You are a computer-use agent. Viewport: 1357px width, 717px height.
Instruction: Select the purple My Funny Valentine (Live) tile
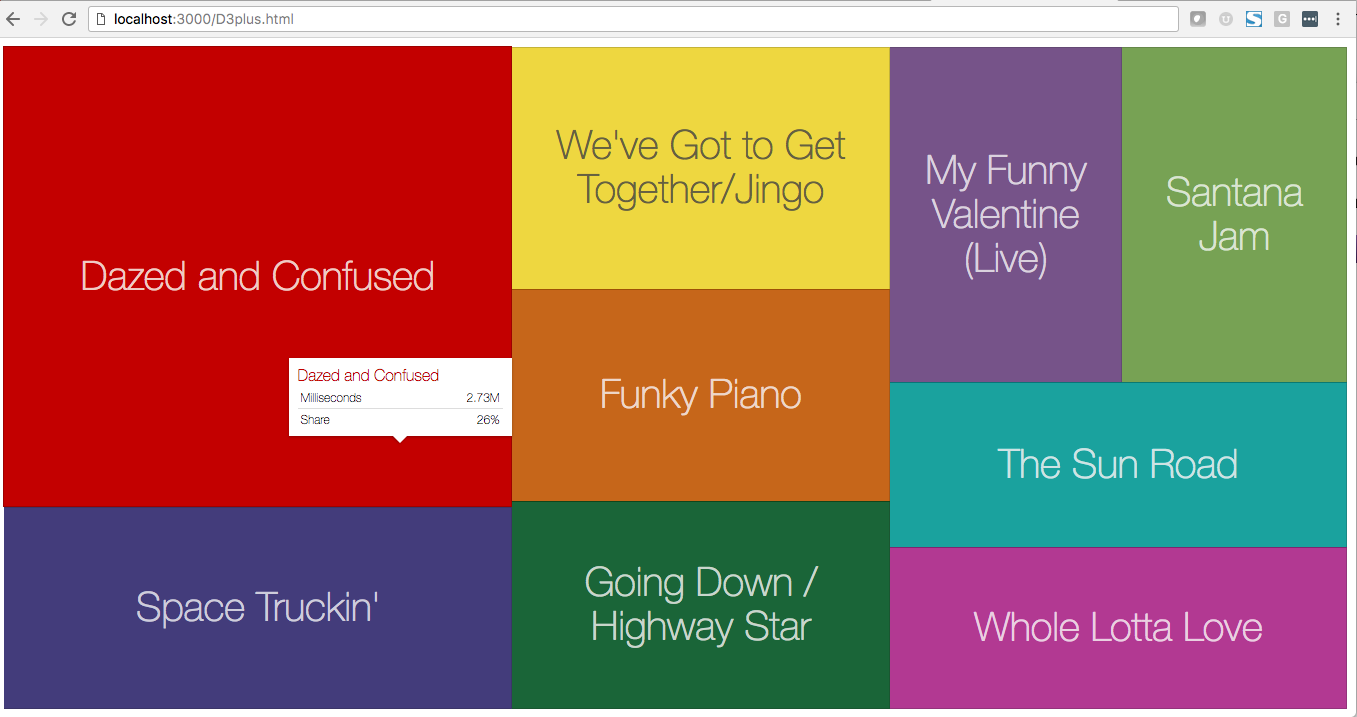[x=1005, y=214]
